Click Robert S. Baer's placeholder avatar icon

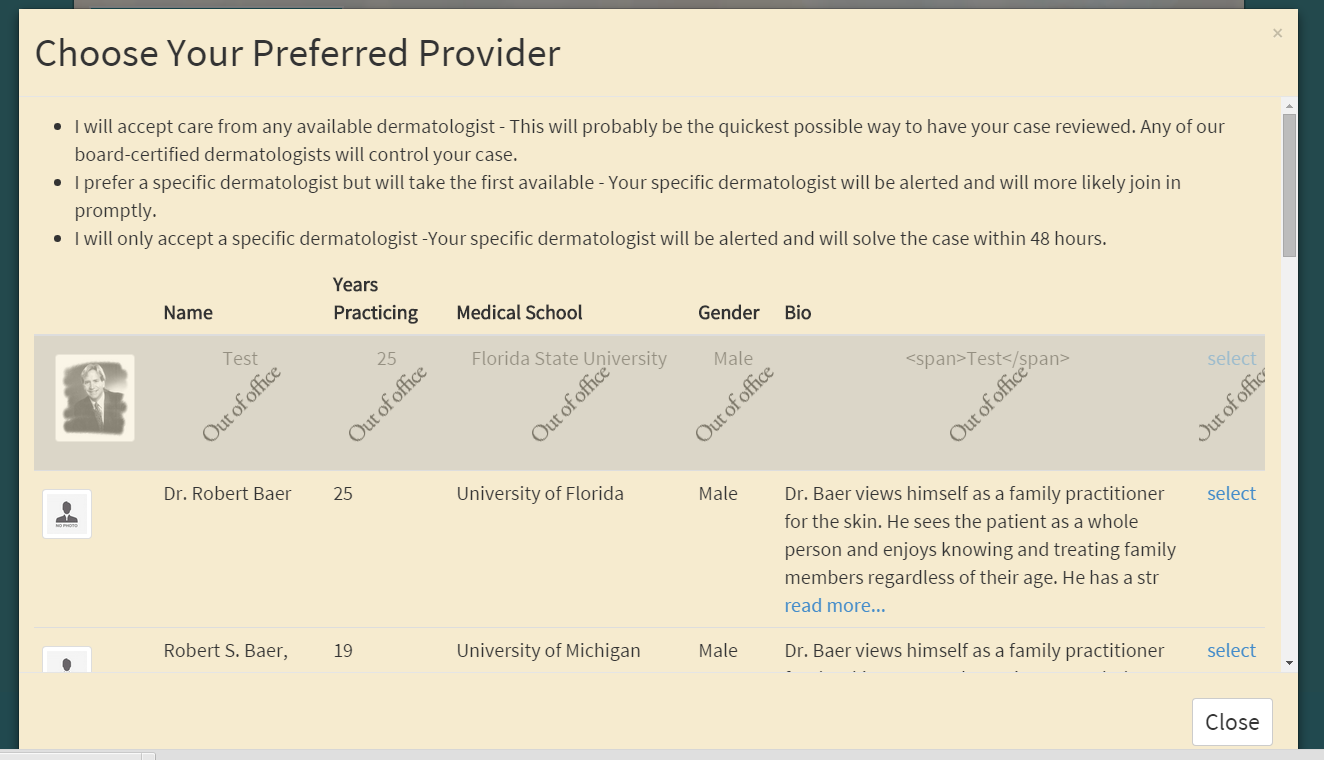pos(67,660)
